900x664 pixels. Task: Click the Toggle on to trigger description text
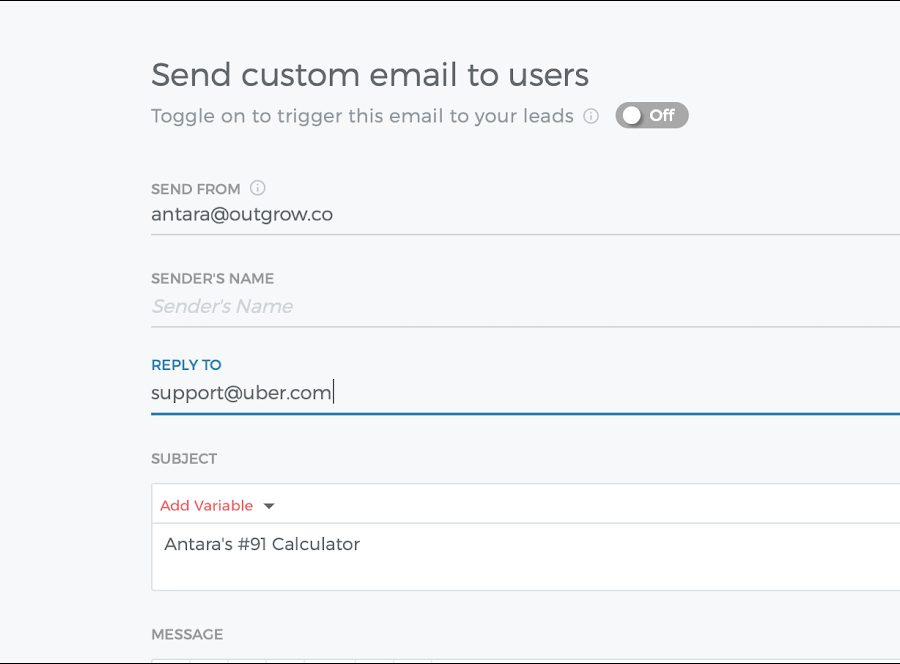point(362,116)
